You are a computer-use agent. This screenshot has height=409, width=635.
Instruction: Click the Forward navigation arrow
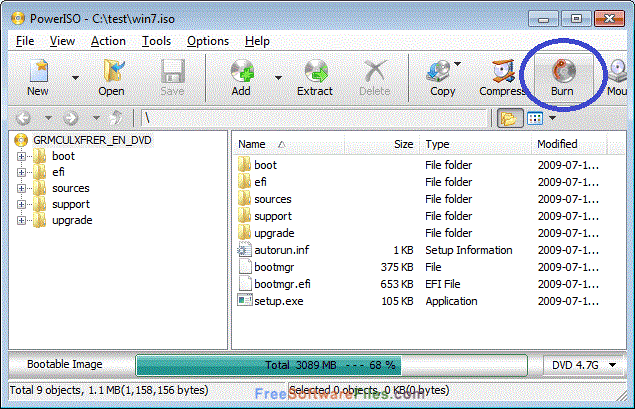click(x=70, y=118)
